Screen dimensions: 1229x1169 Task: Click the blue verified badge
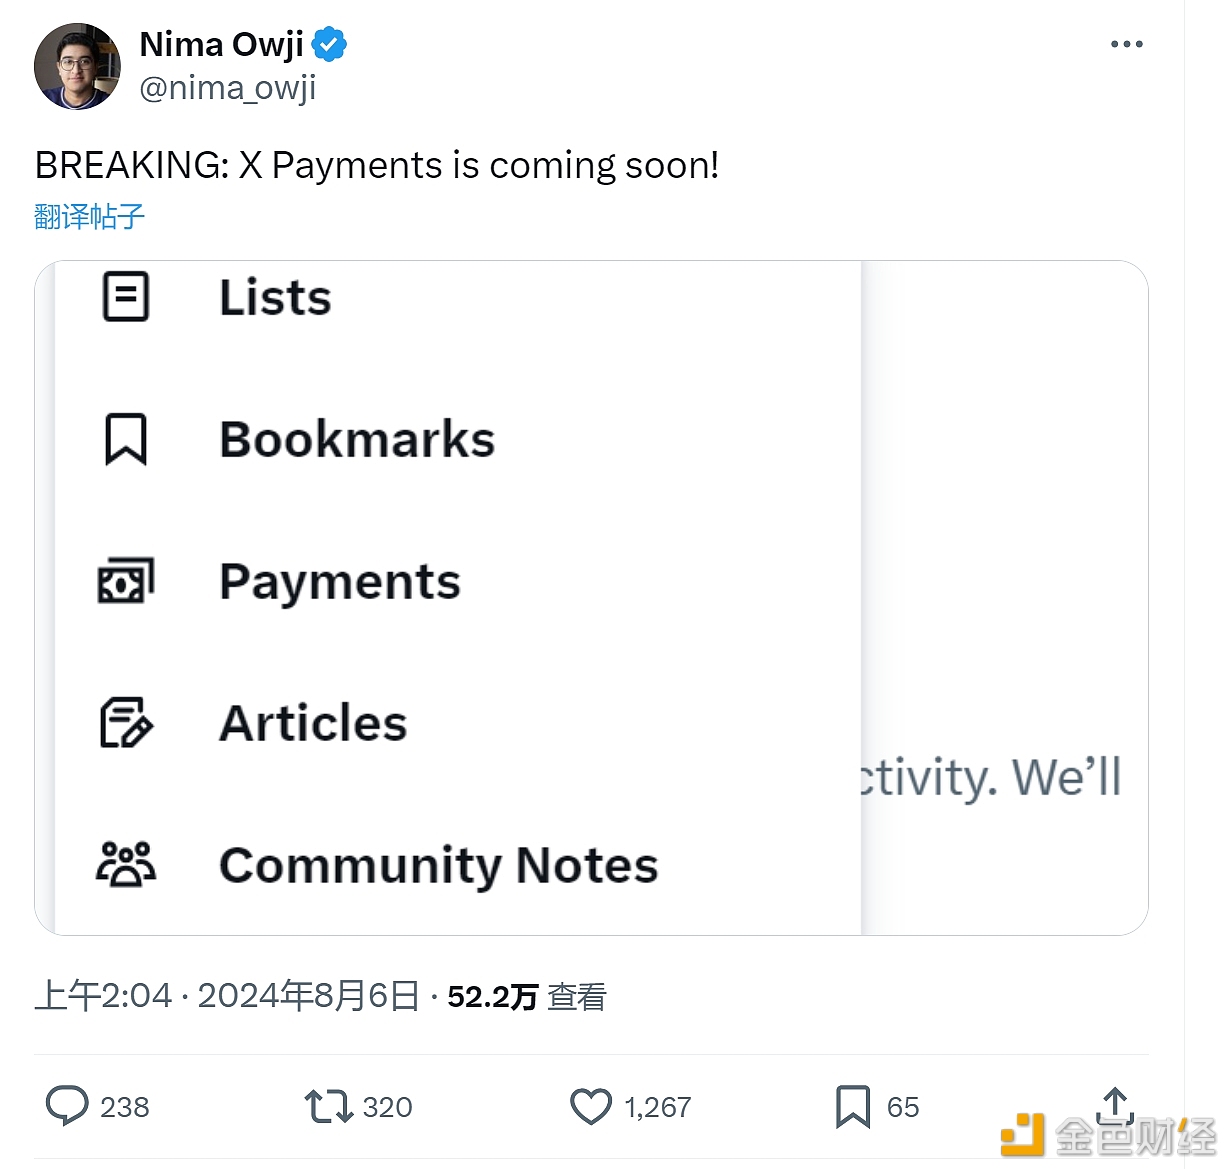click(329, 45)
